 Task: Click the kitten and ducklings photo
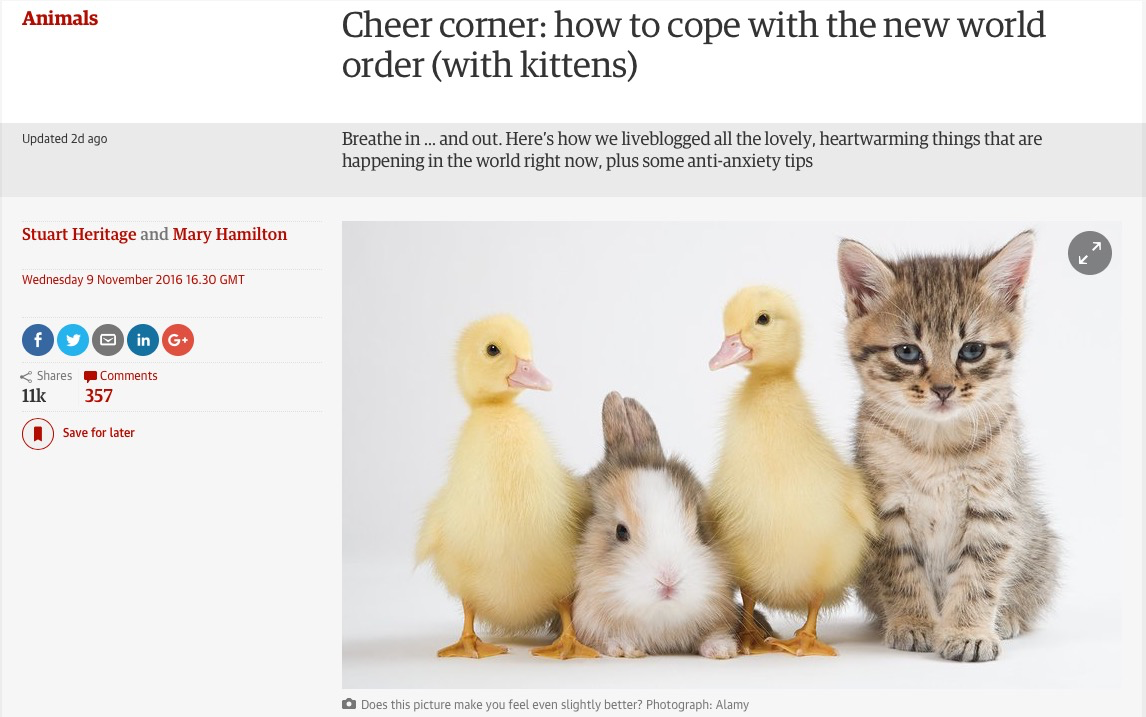(x=732, y=455)
